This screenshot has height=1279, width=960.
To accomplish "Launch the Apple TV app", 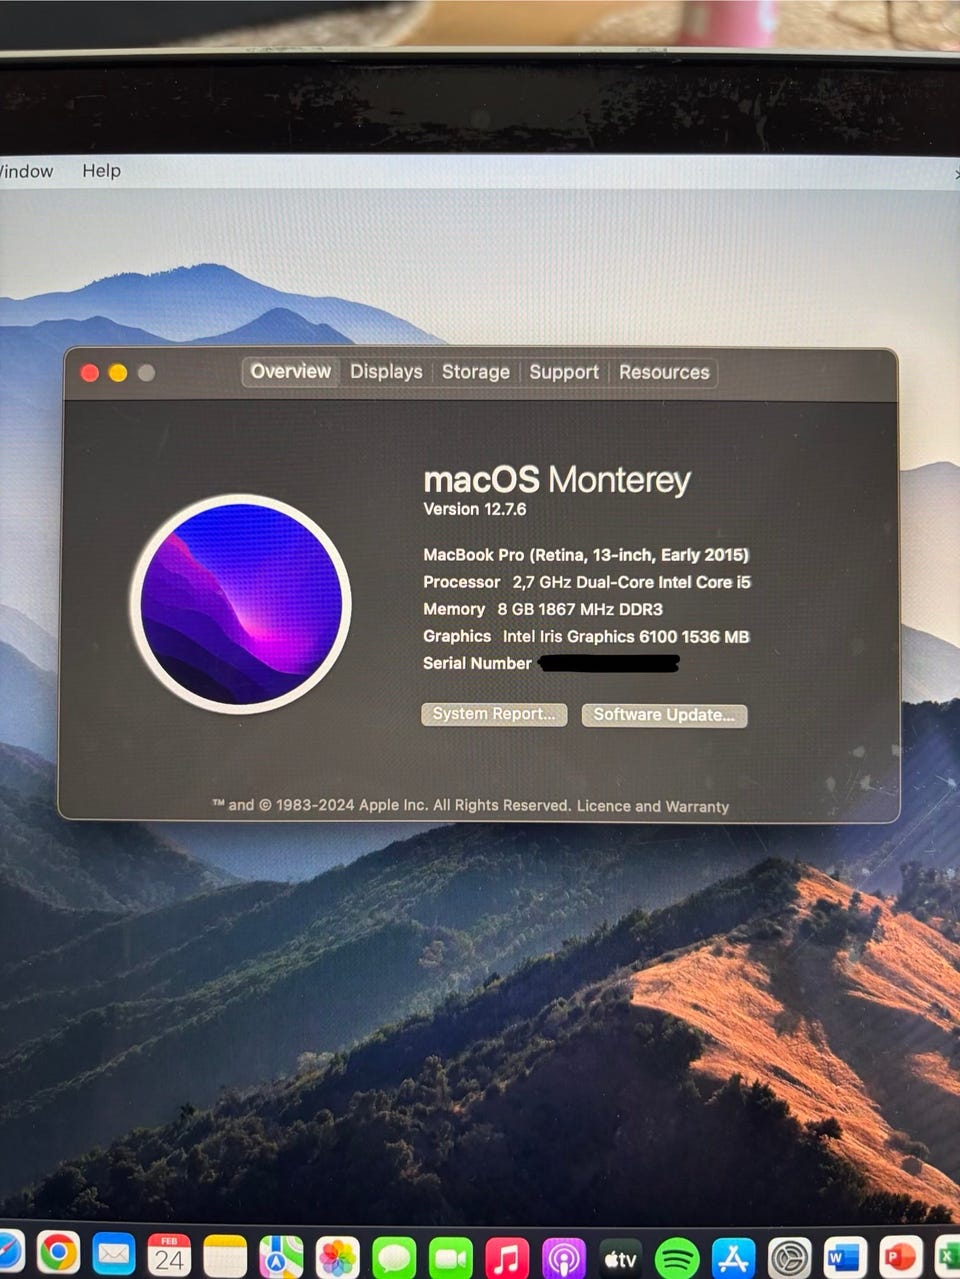I will click(x=620, y=1258).
